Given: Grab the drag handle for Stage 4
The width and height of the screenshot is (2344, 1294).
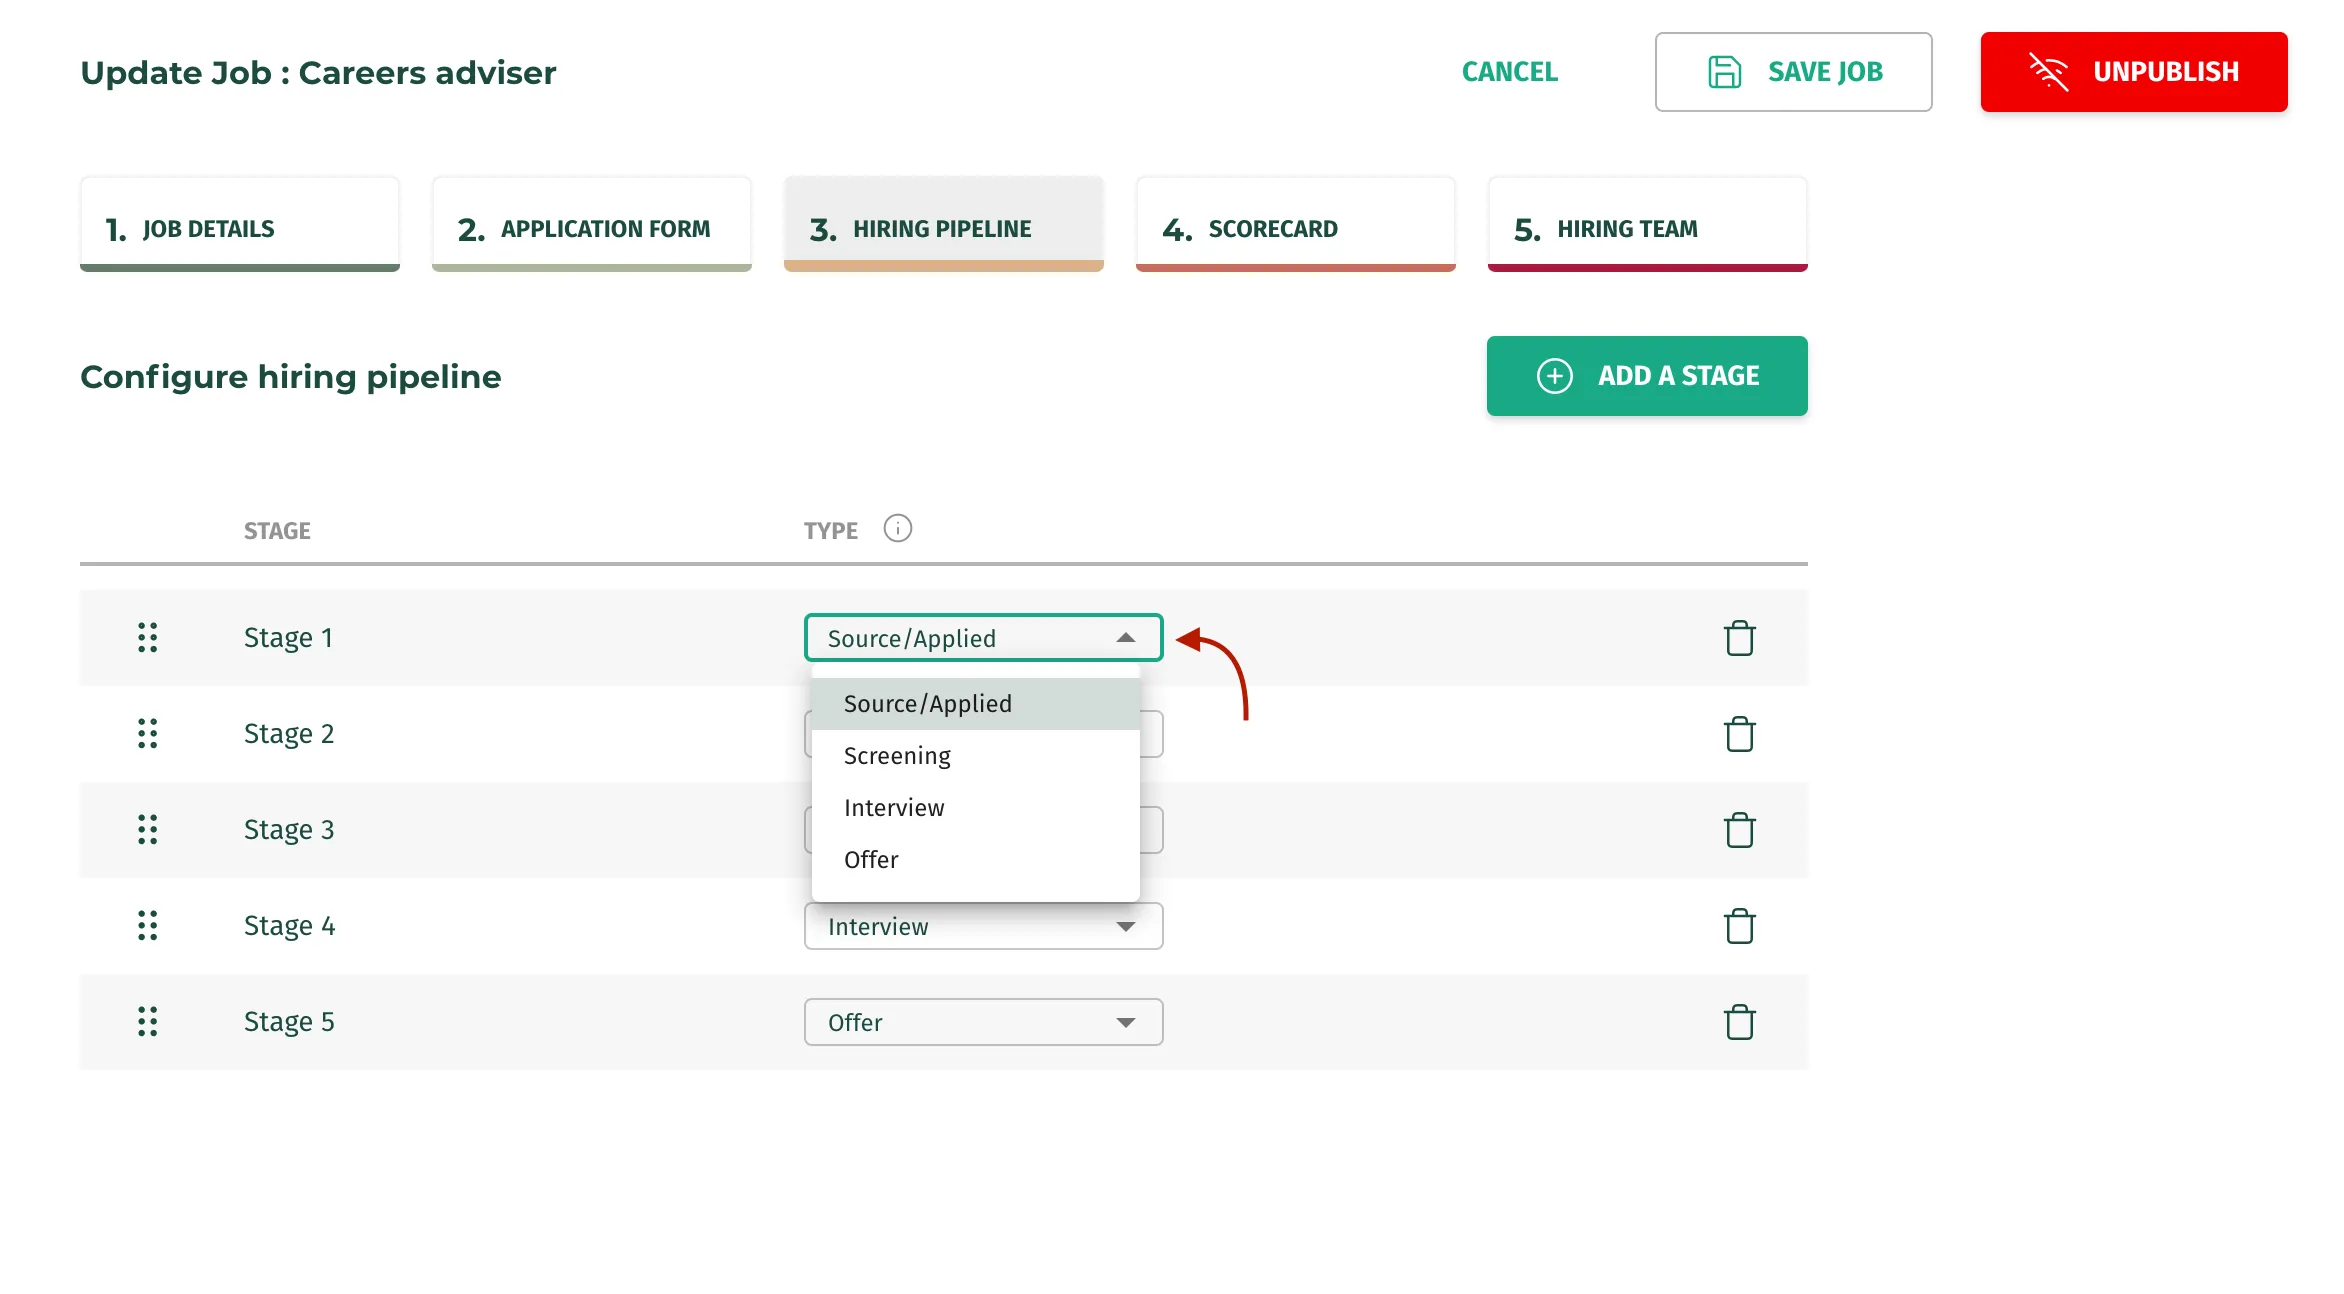Looking at the screenshot, I should click(x=148, y=925).
